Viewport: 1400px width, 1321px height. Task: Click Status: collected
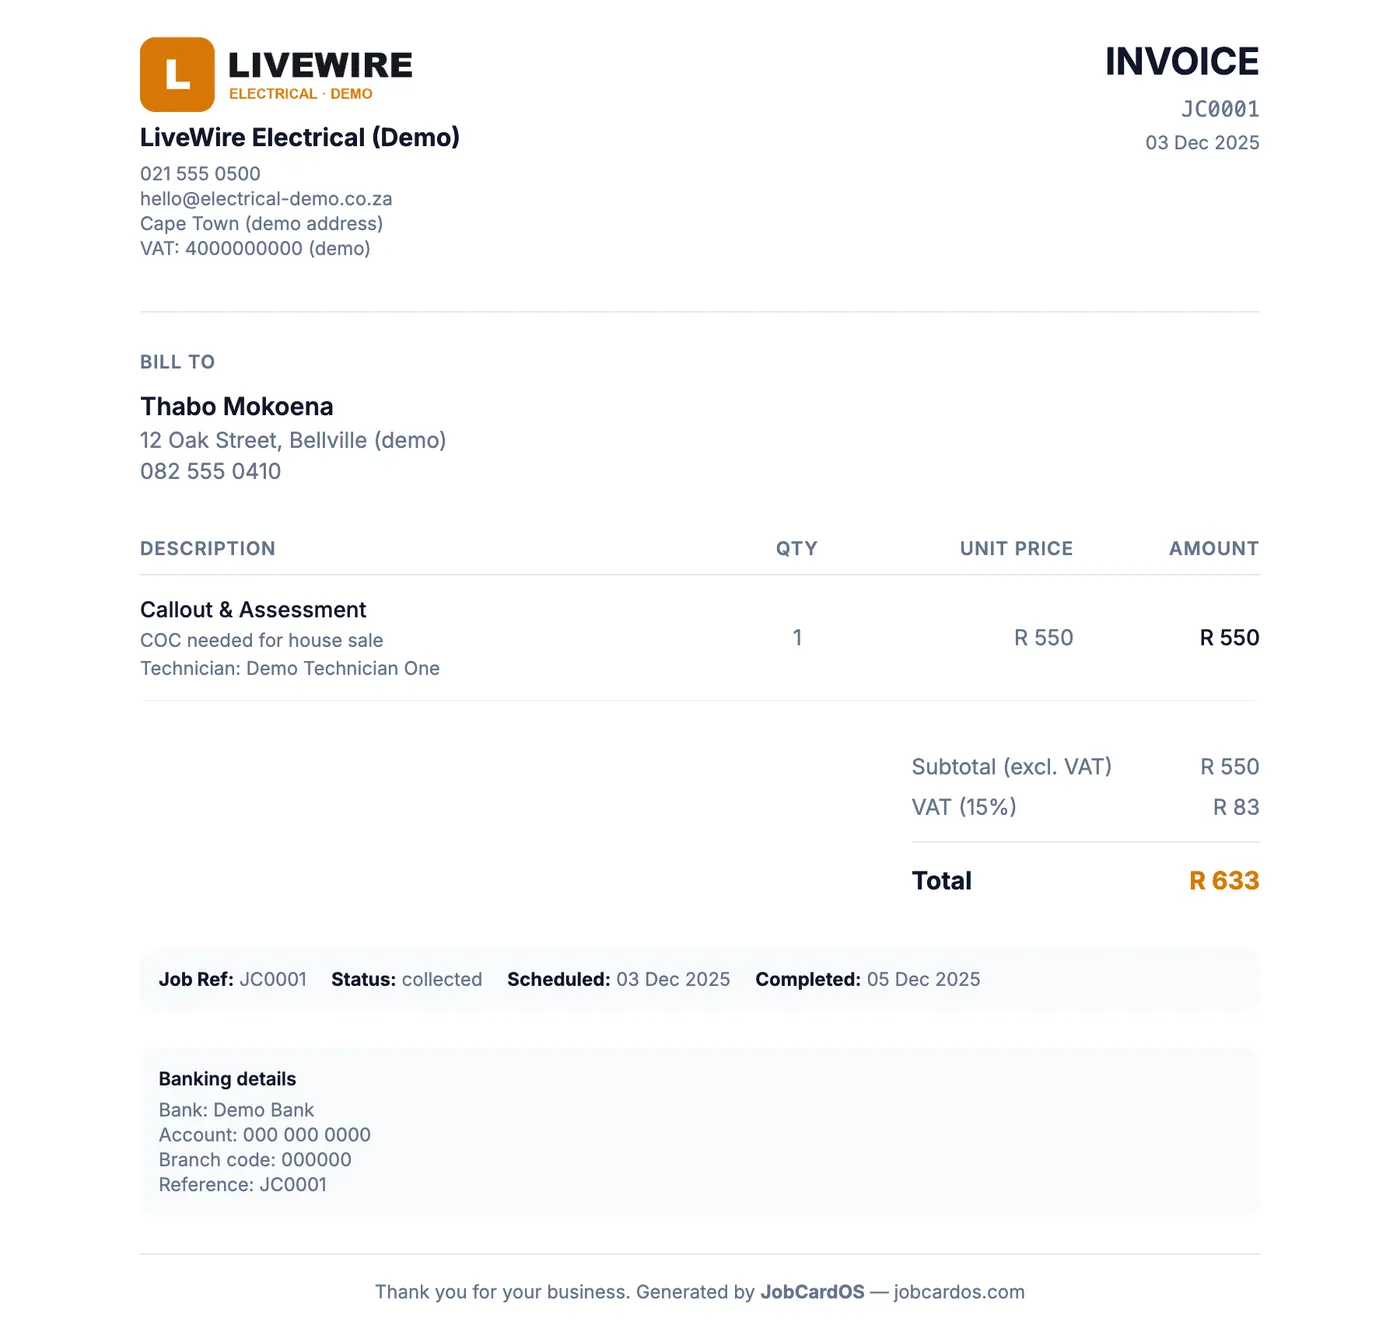(x=407, y=980)
